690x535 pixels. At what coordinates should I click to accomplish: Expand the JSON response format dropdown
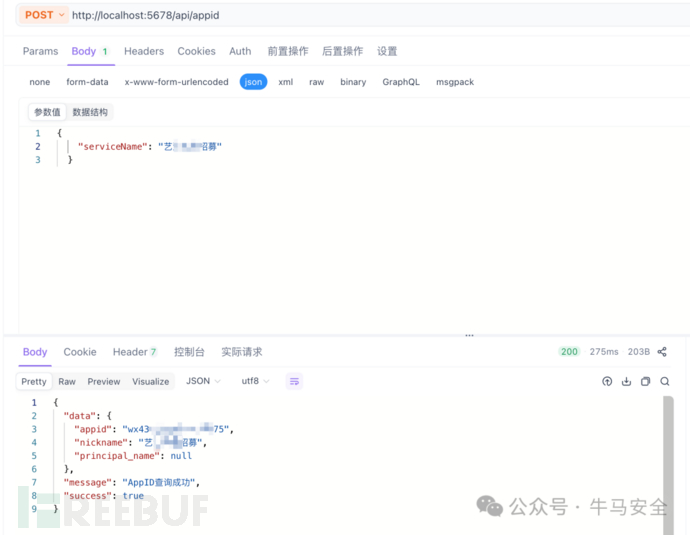[x=203, y=381]
